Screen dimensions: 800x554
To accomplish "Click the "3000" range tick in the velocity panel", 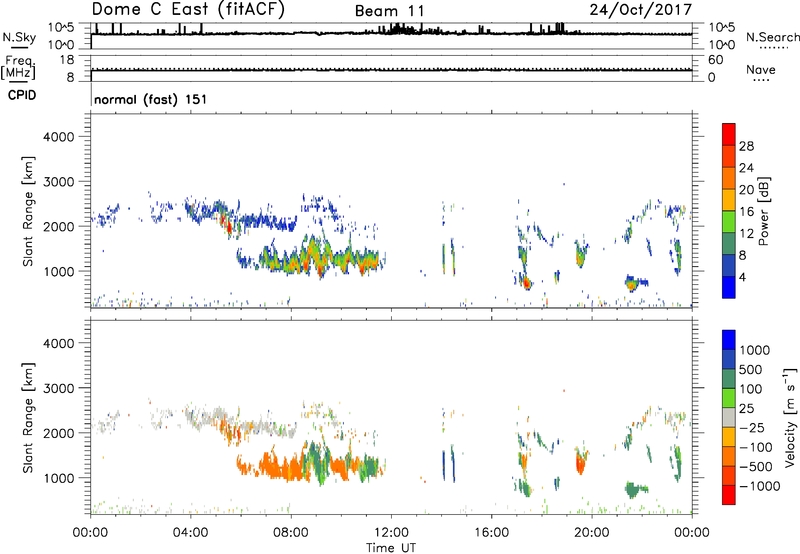I will click(x=58, y=388).
